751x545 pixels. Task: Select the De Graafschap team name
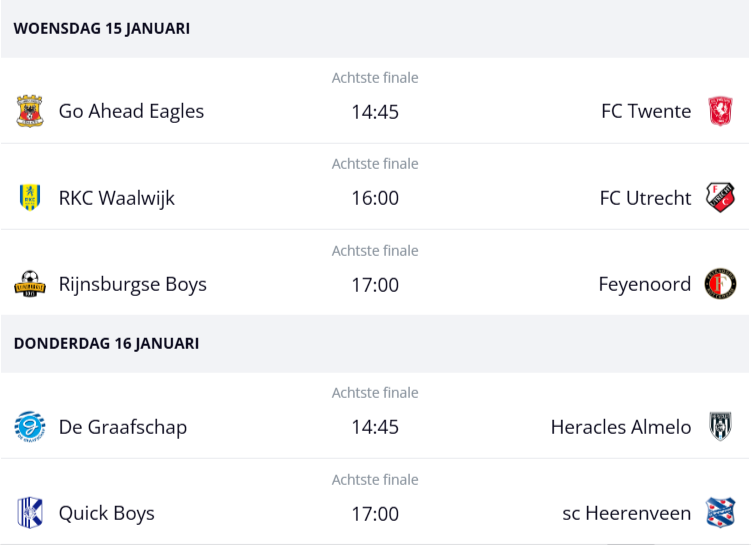click(123, 427)
